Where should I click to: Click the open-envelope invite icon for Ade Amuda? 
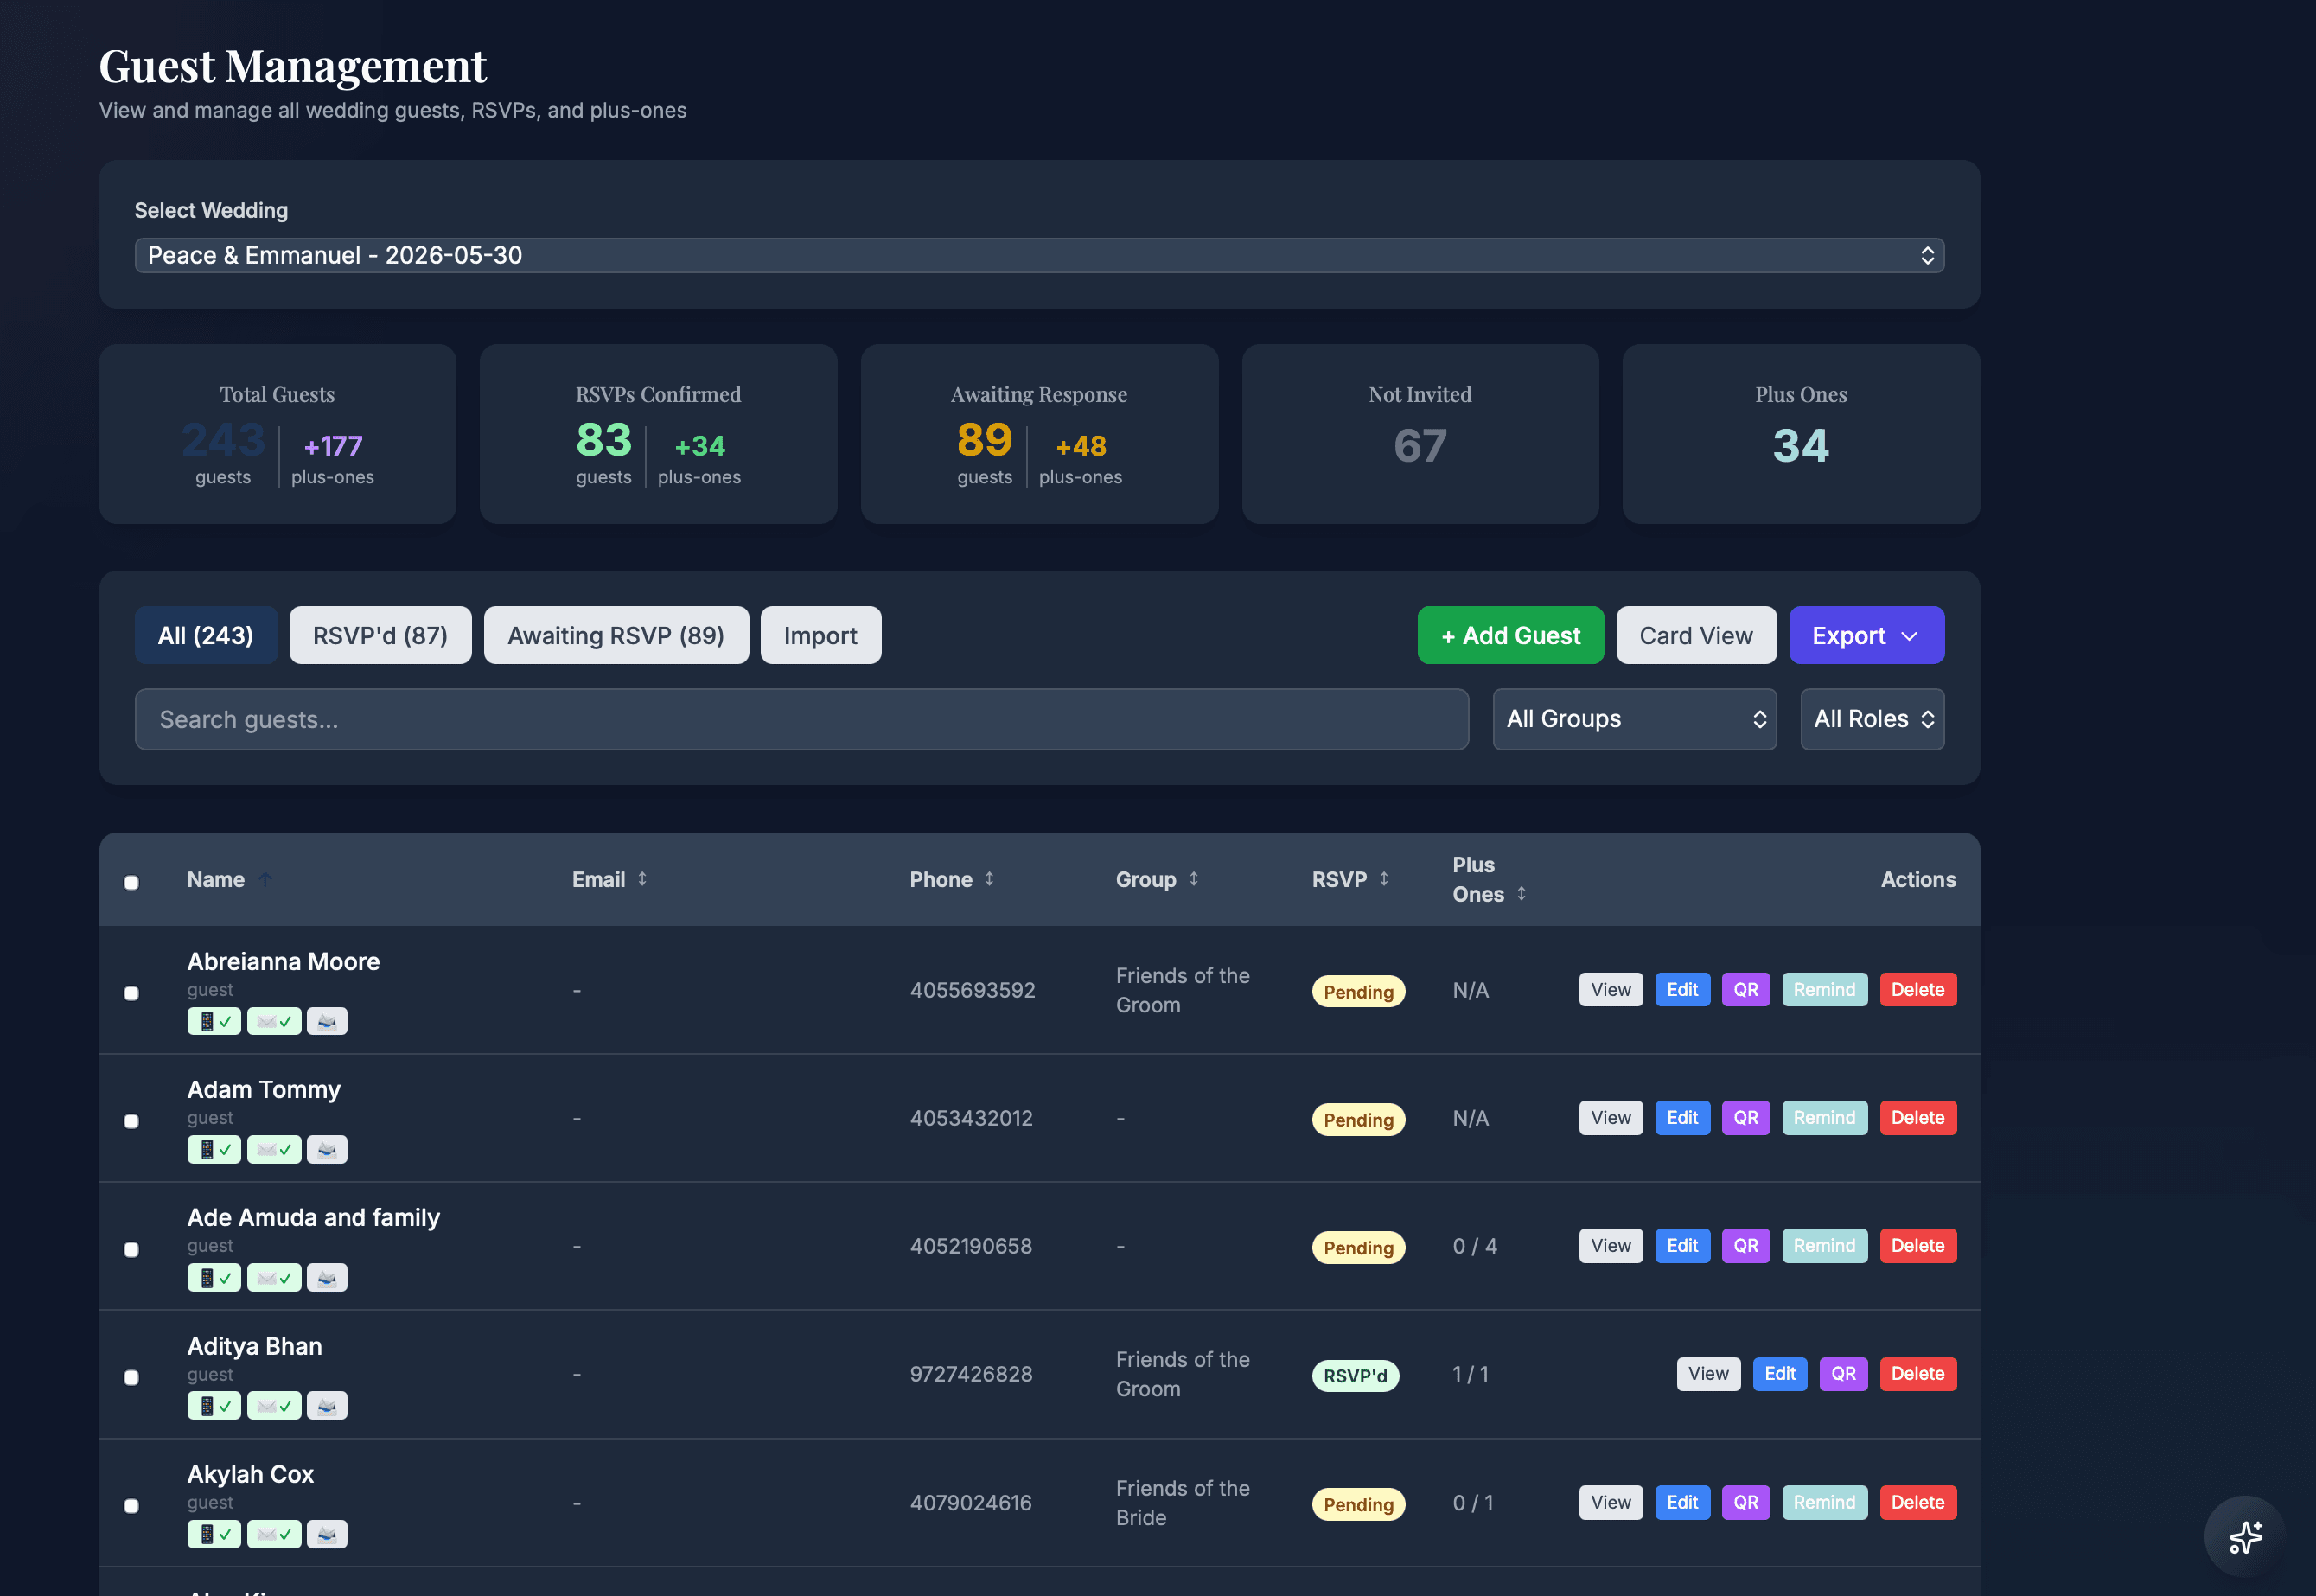tap(327, 1277)
